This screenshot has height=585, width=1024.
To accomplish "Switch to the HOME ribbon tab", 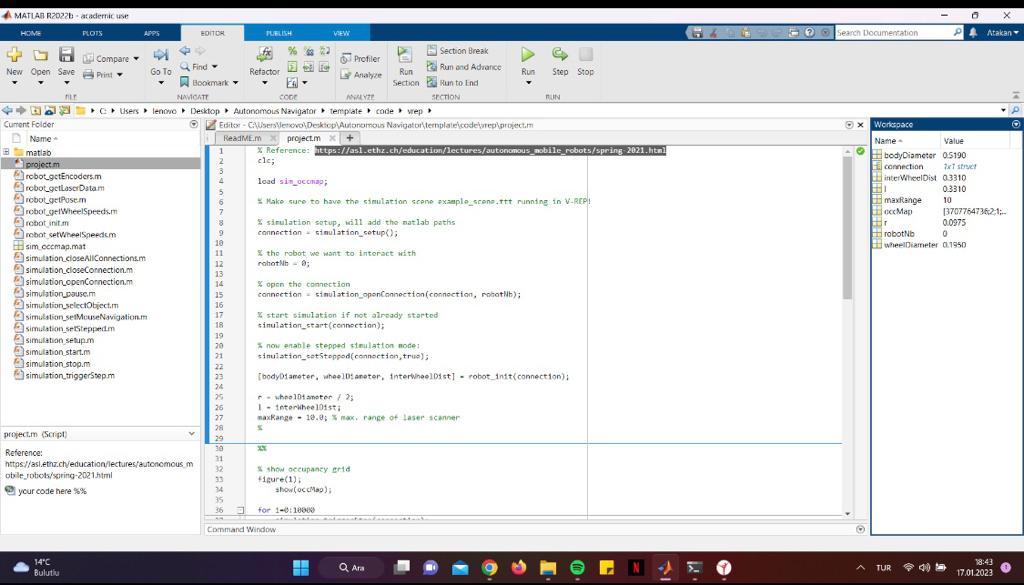I will [x=31, y=33].
